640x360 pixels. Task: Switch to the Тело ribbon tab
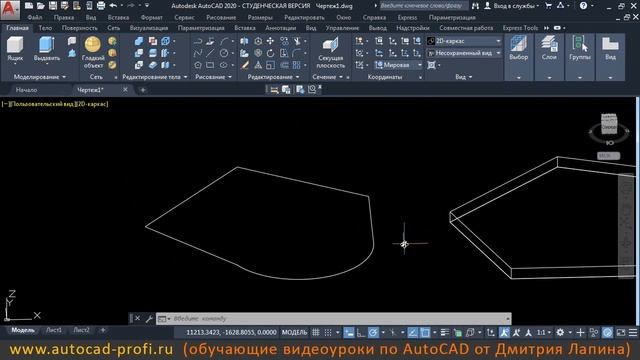pyautogui.click(x=45, y=28)
